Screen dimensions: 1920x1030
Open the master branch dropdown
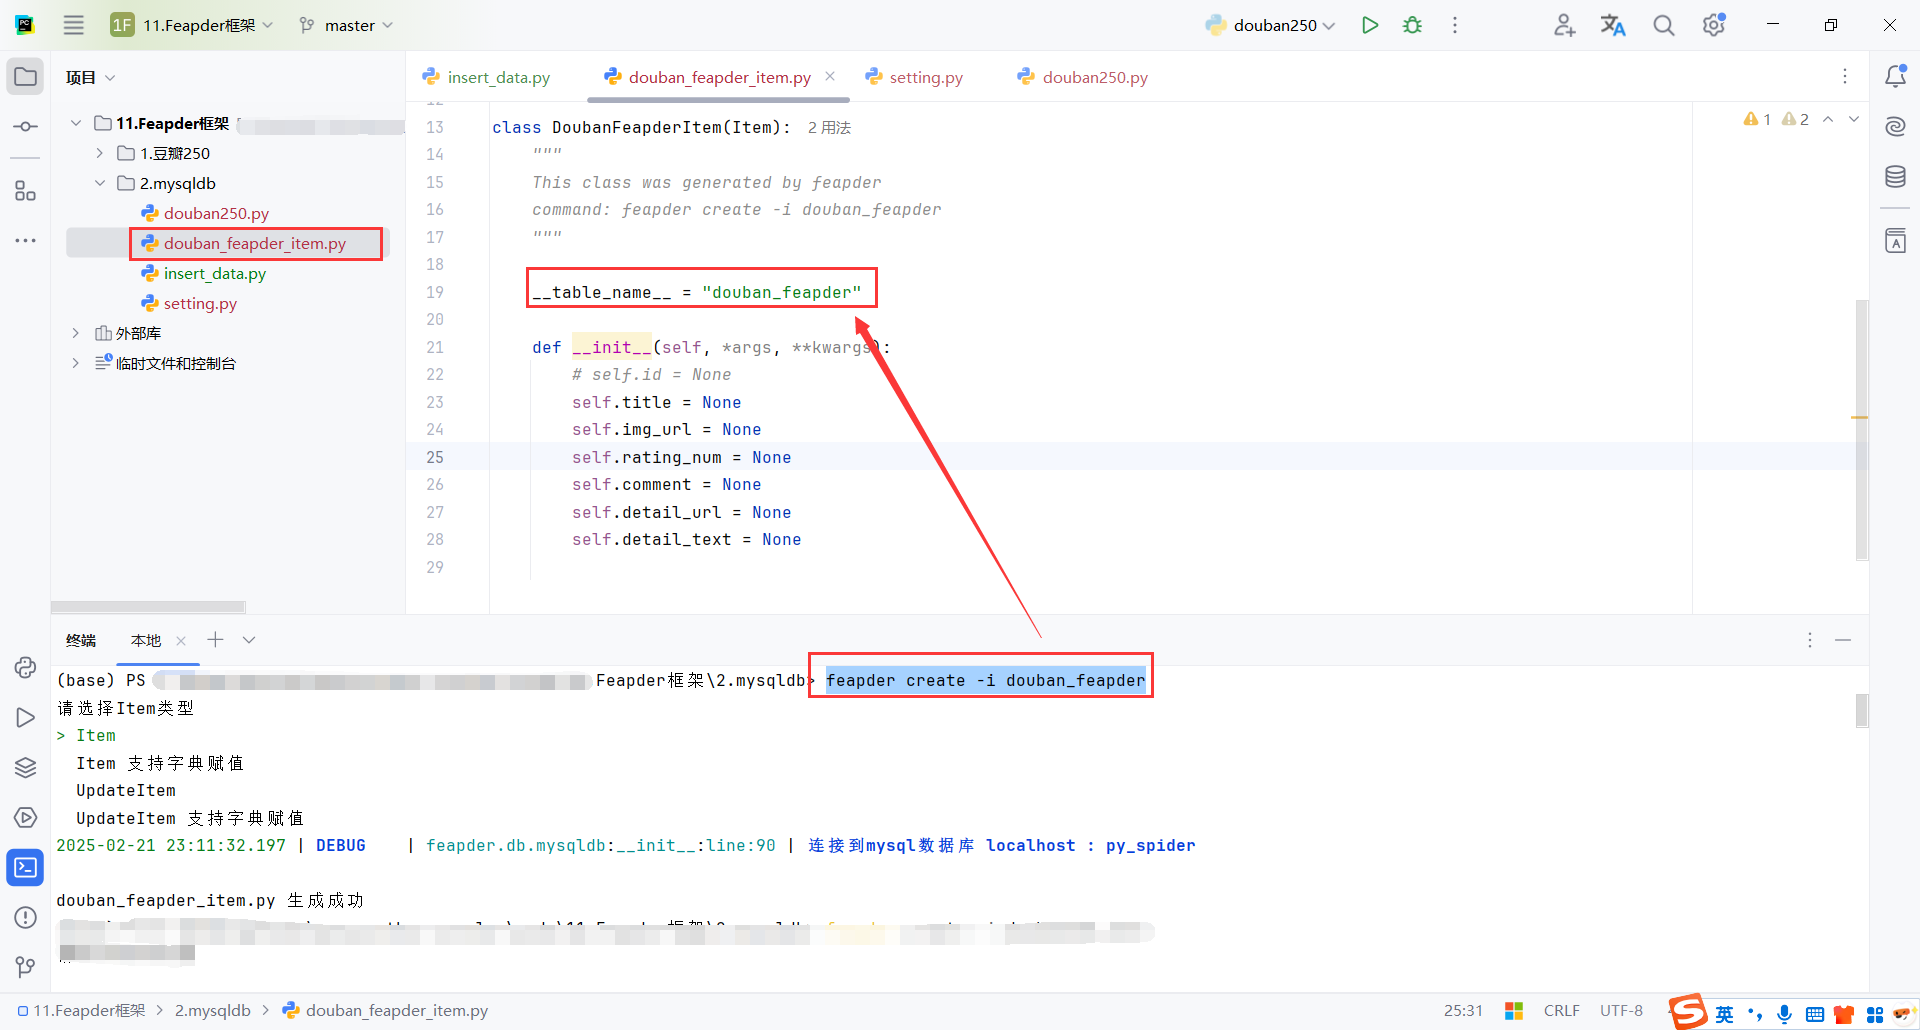coord(345,24)
